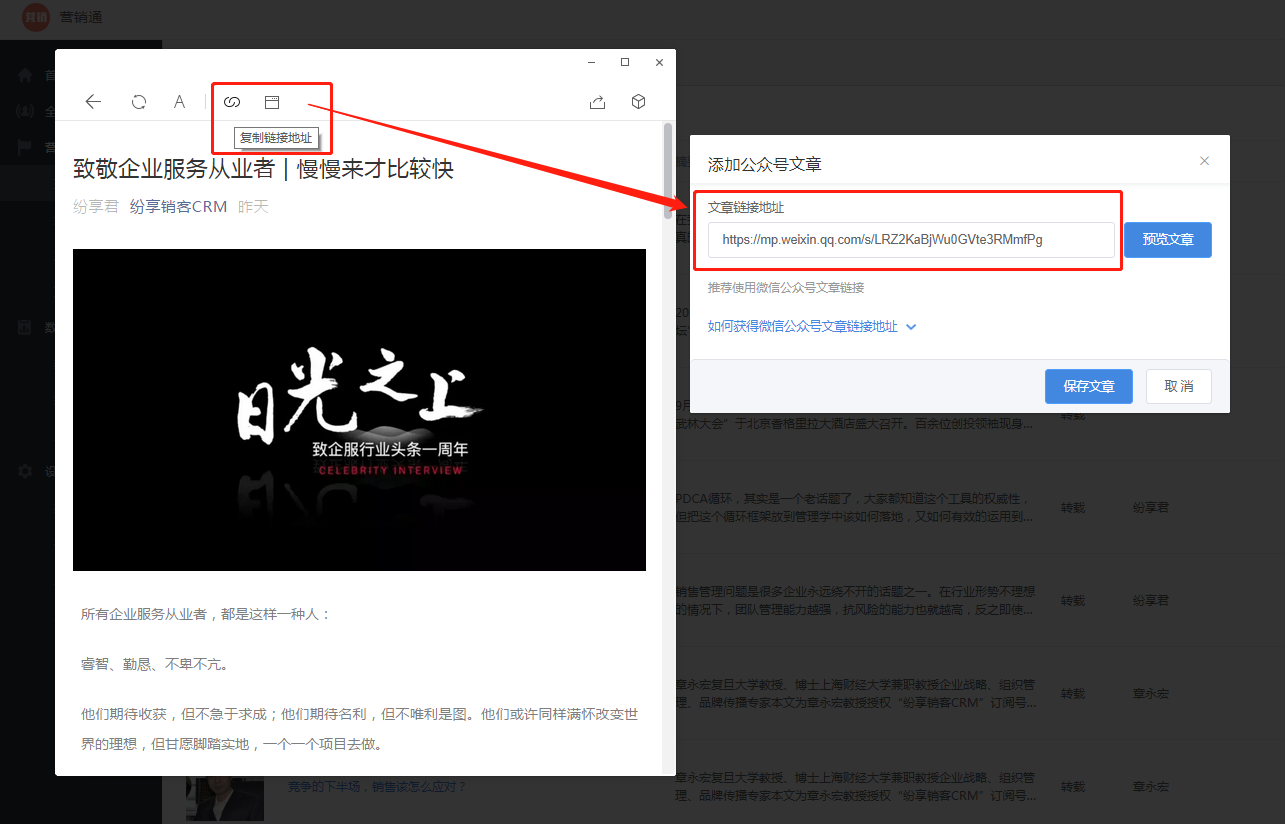The height and width of the screenshot is (824, 1285).
Task: Copy the article link with the chain icon
Action: (232, 102)
